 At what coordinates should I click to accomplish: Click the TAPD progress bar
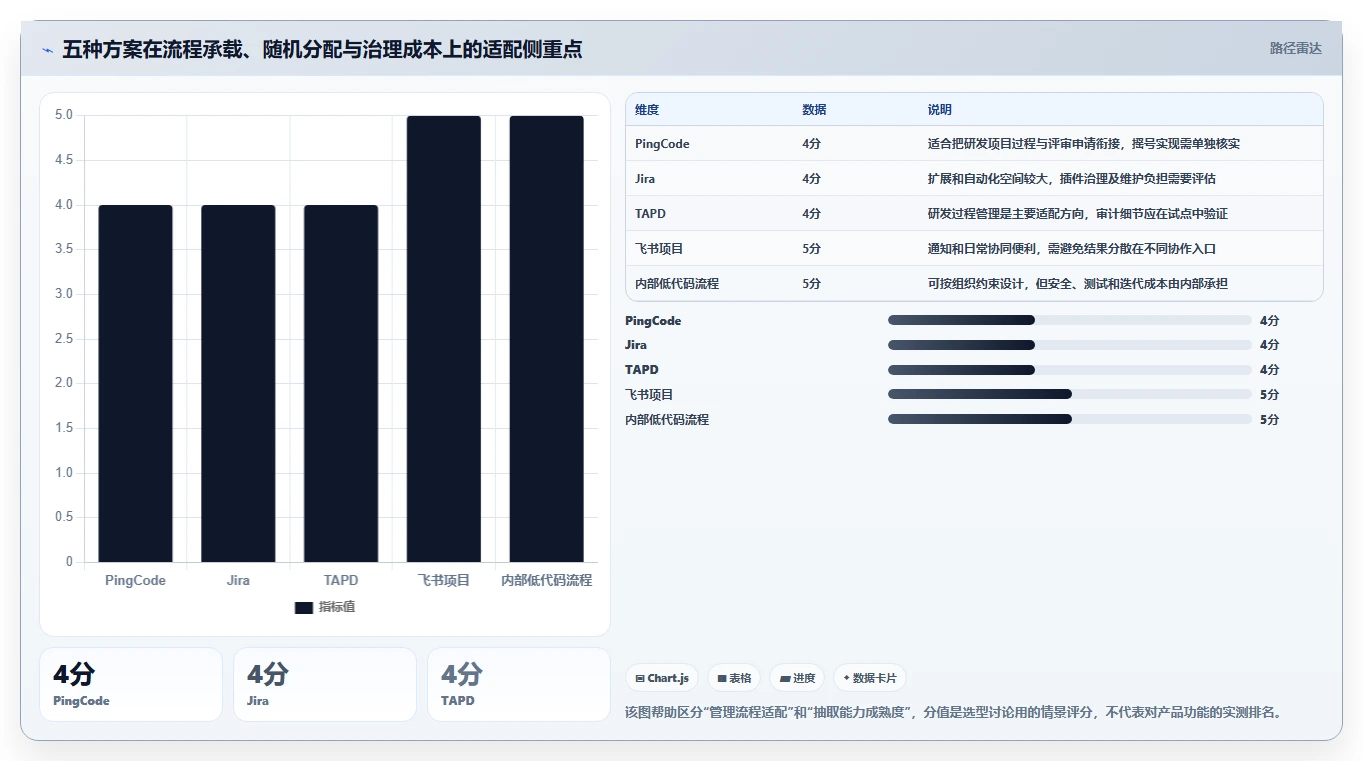click(1070, 370)
